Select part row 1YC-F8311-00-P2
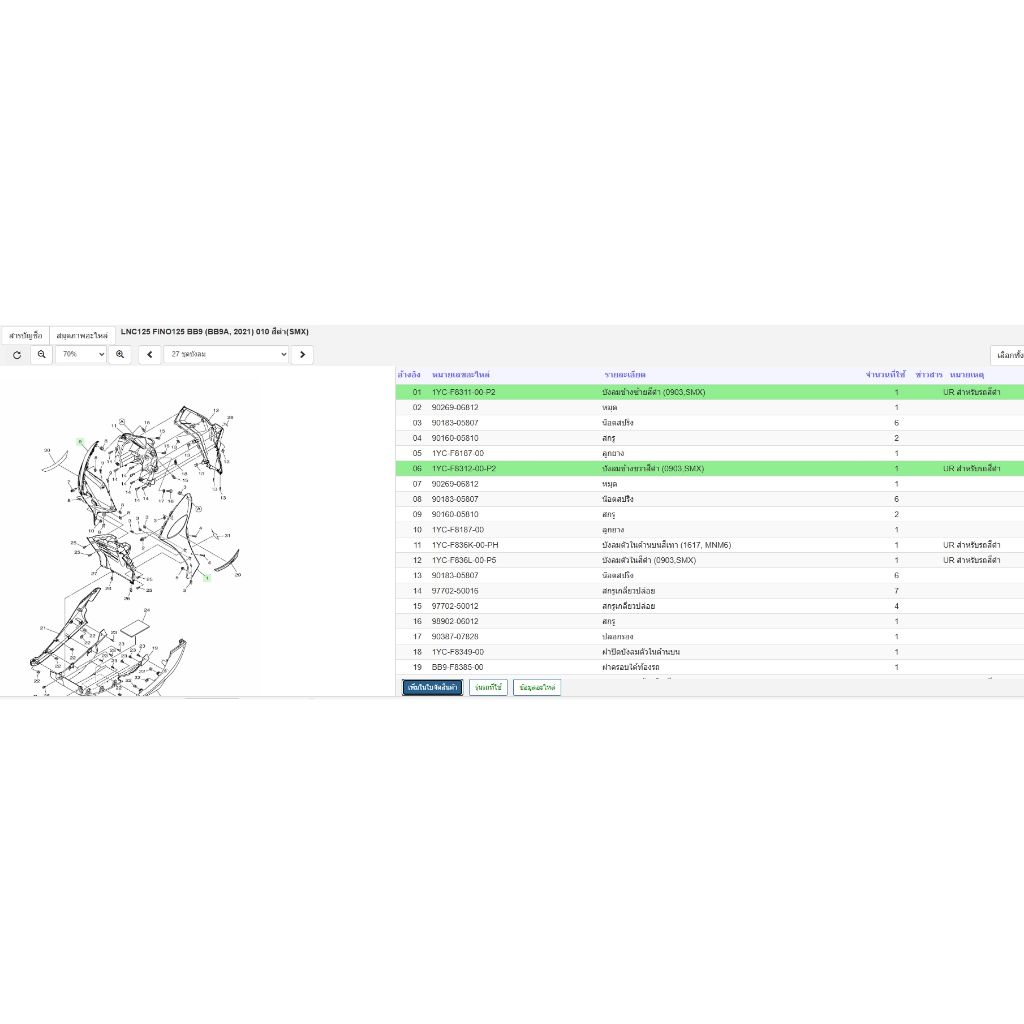The width and height of the screenshot is (1024, 1024). [x=463, y=393]
